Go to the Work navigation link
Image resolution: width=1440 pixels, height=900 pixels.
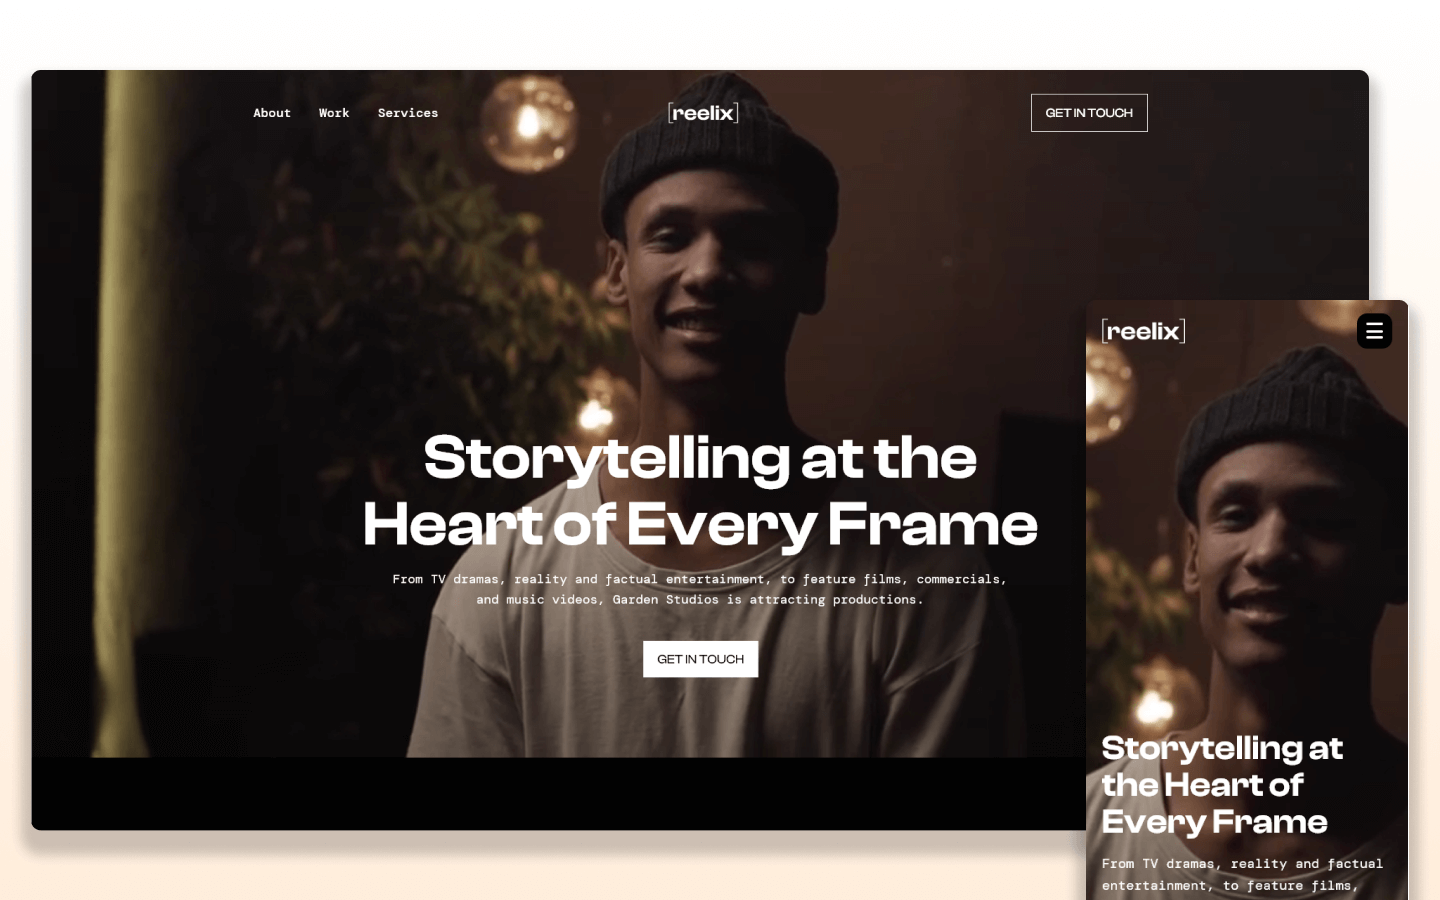[x=334, y=113]
